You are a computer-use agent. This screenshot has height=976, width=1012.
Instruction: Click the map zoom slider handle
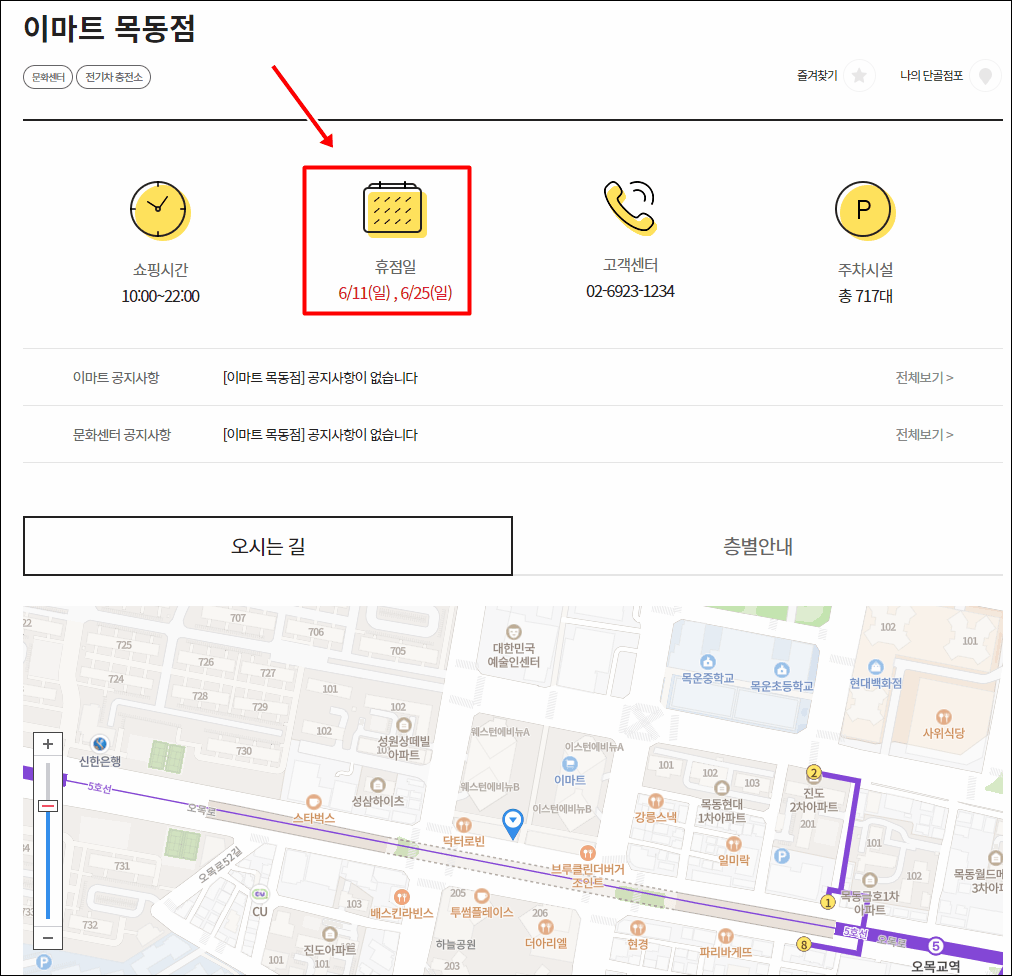point(48,806)
